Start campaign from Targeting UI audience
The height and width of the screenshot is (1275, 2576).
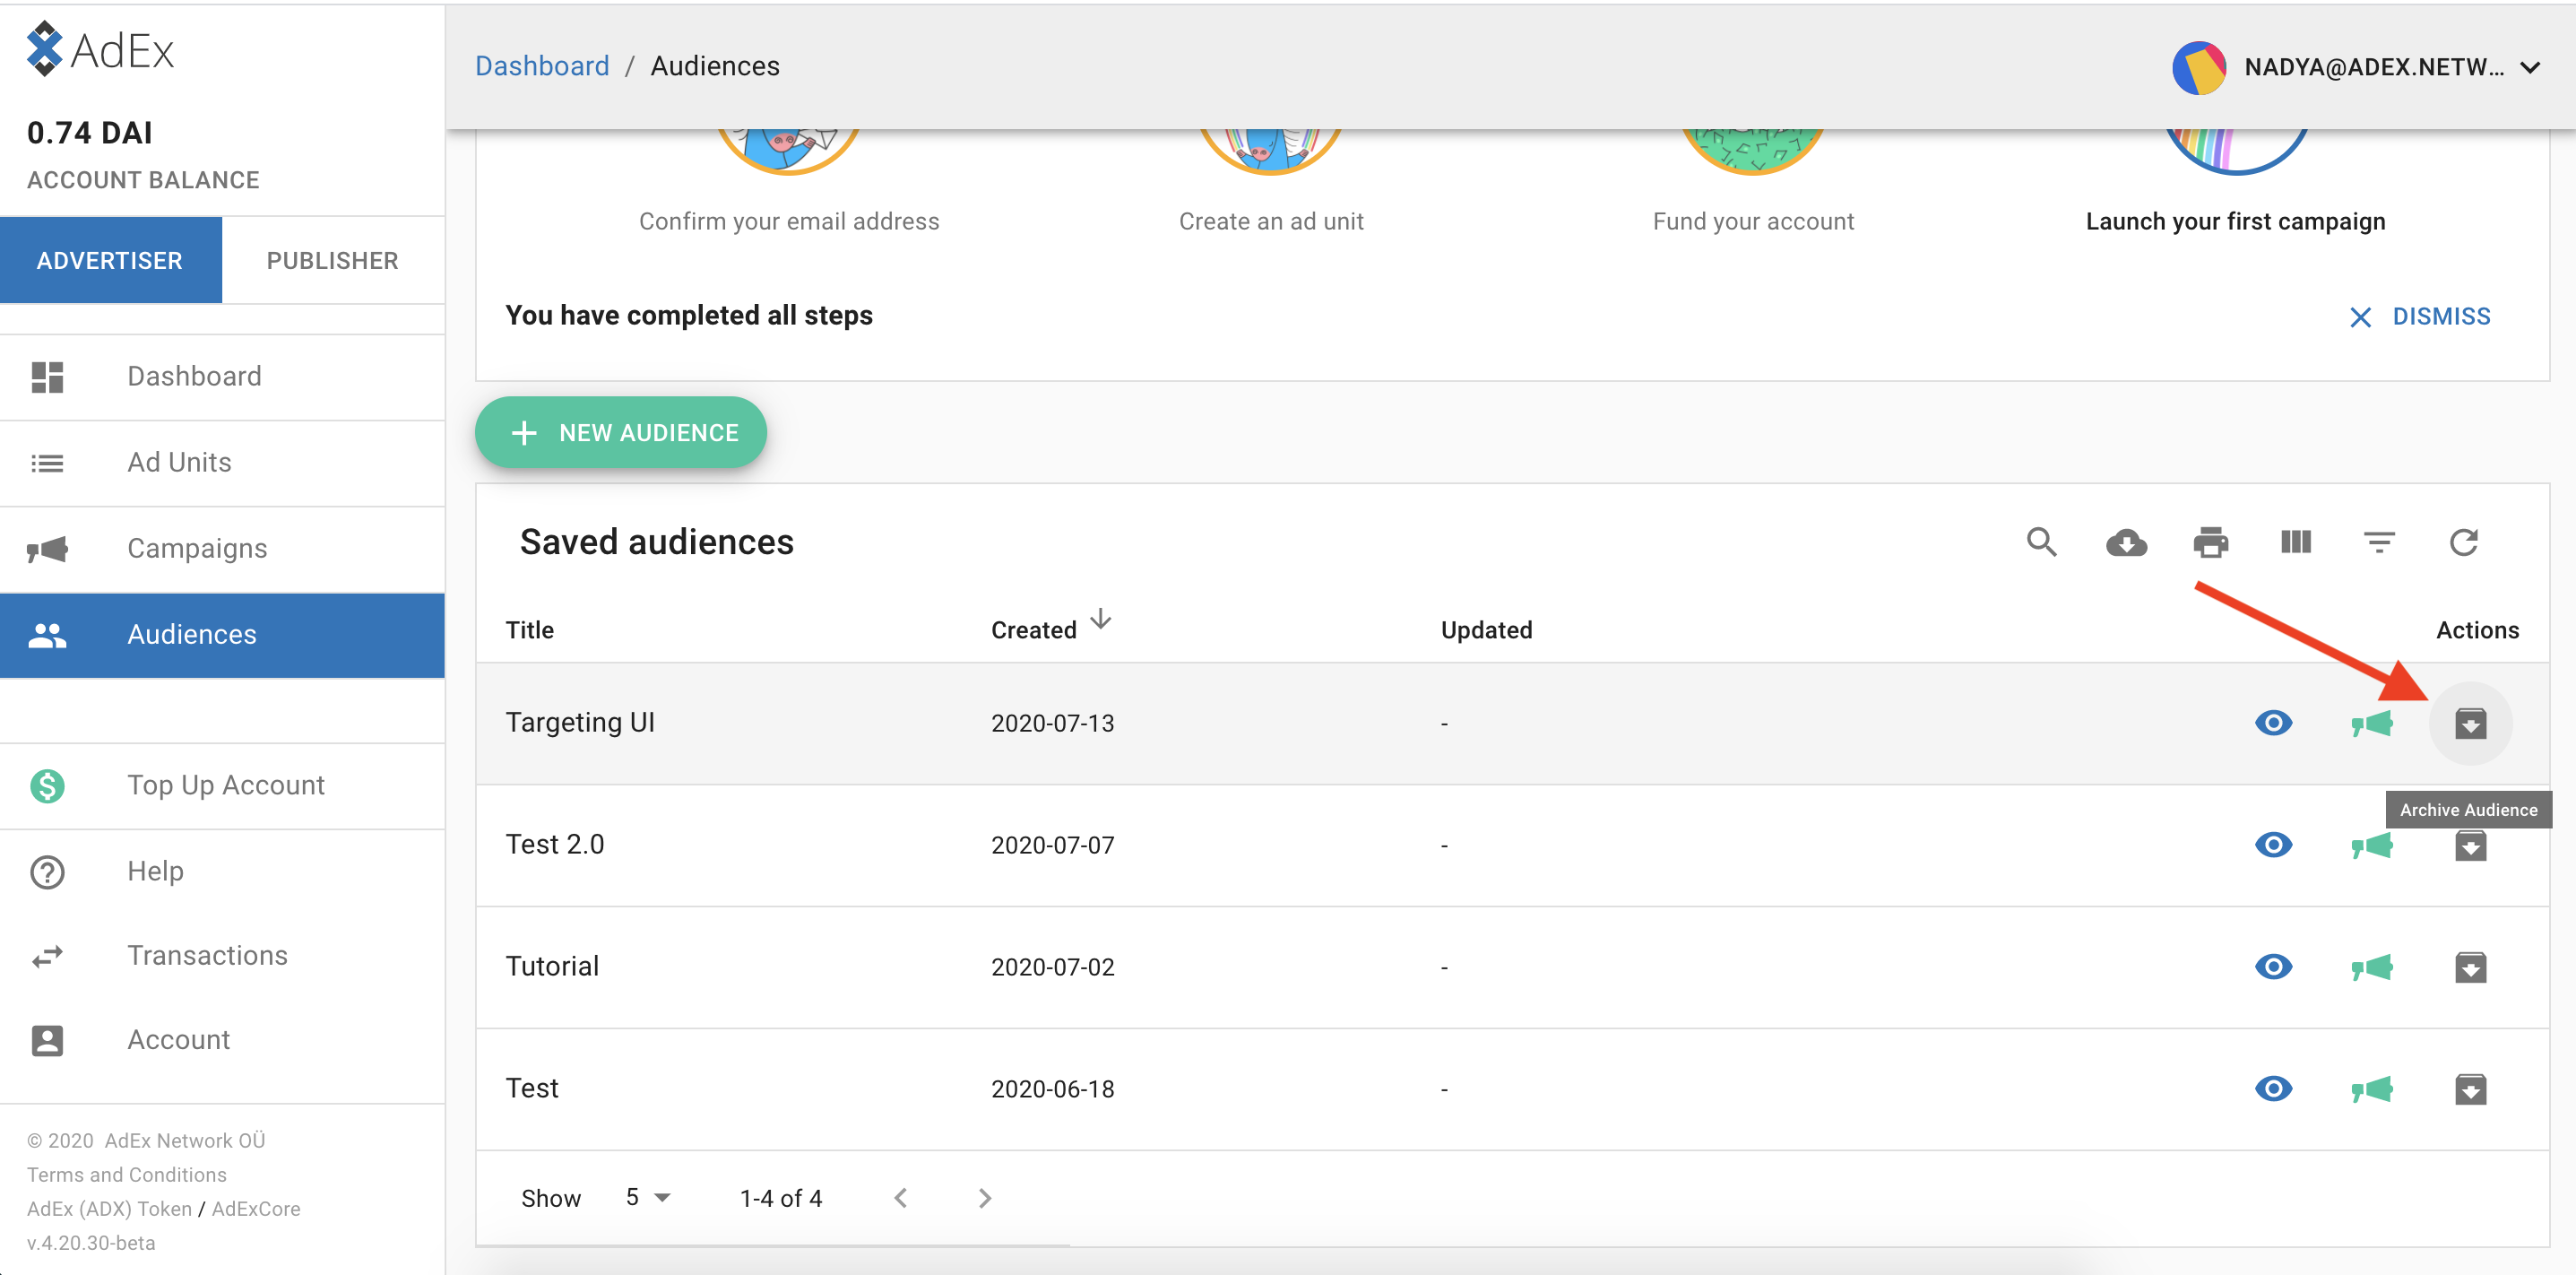tap(2371, 723)
